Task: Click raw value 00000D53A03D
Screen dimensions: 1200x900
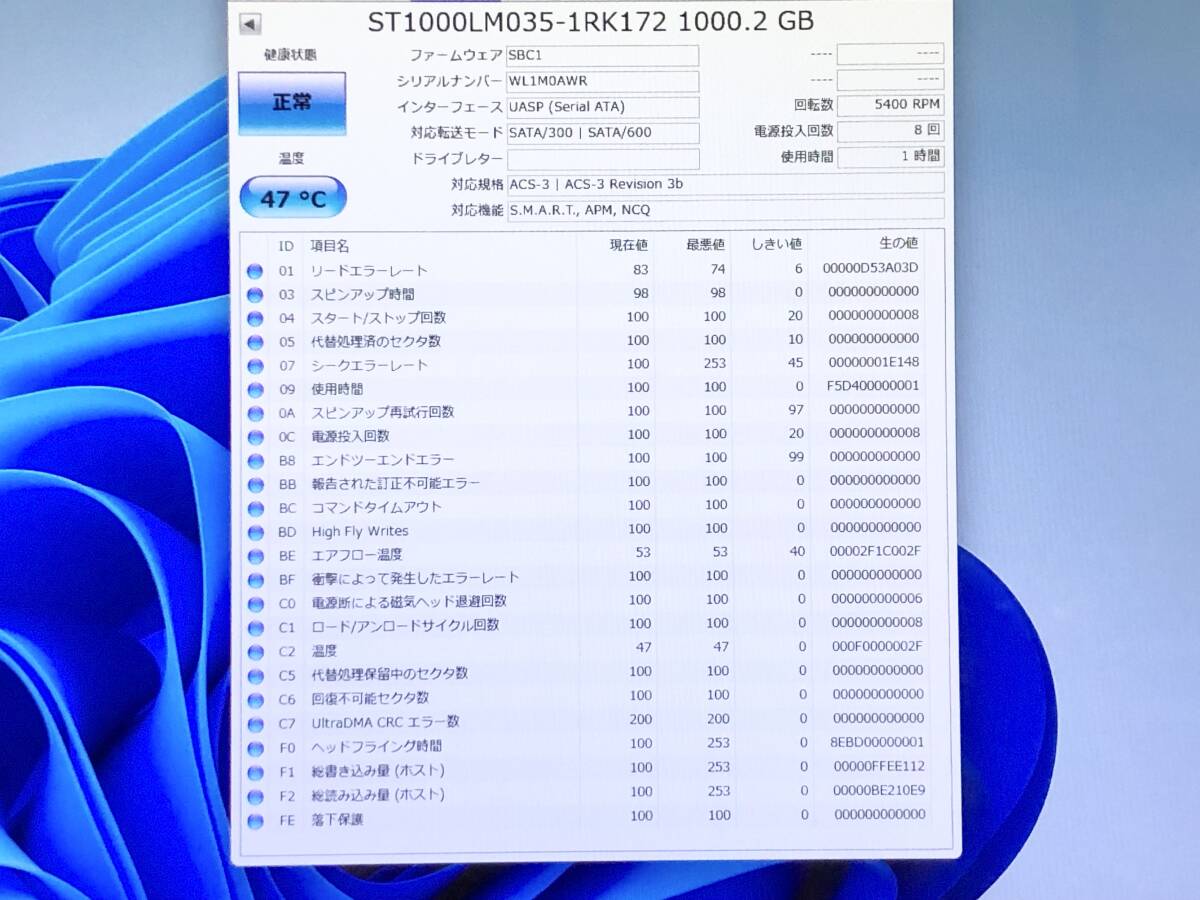Action: [x=870, y=268]
